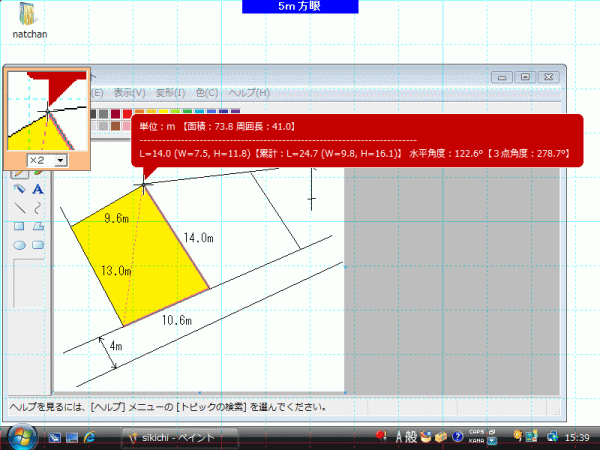The height and width of the screenshot is (450, 600).
Task: Select the Text tool in Paint
Action: (38, 189)
